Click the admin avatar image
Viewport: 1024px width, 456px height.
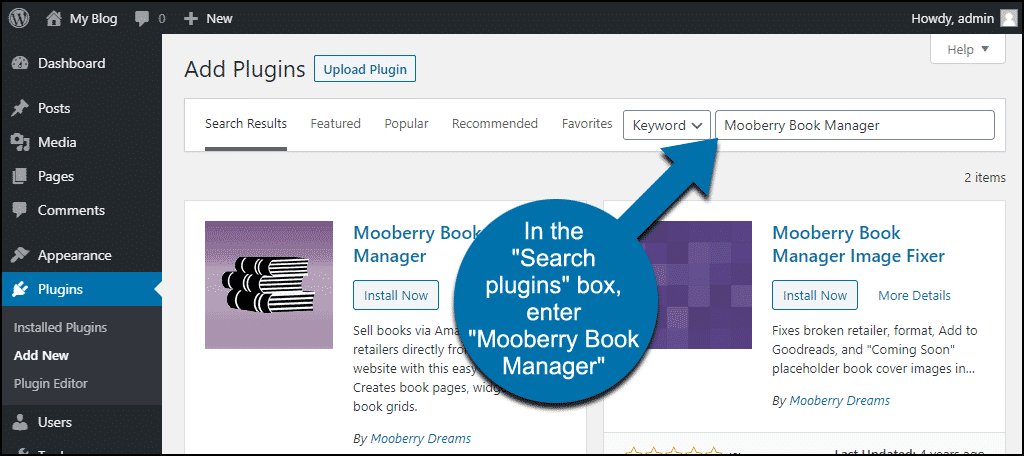[x=1008, y=18]
